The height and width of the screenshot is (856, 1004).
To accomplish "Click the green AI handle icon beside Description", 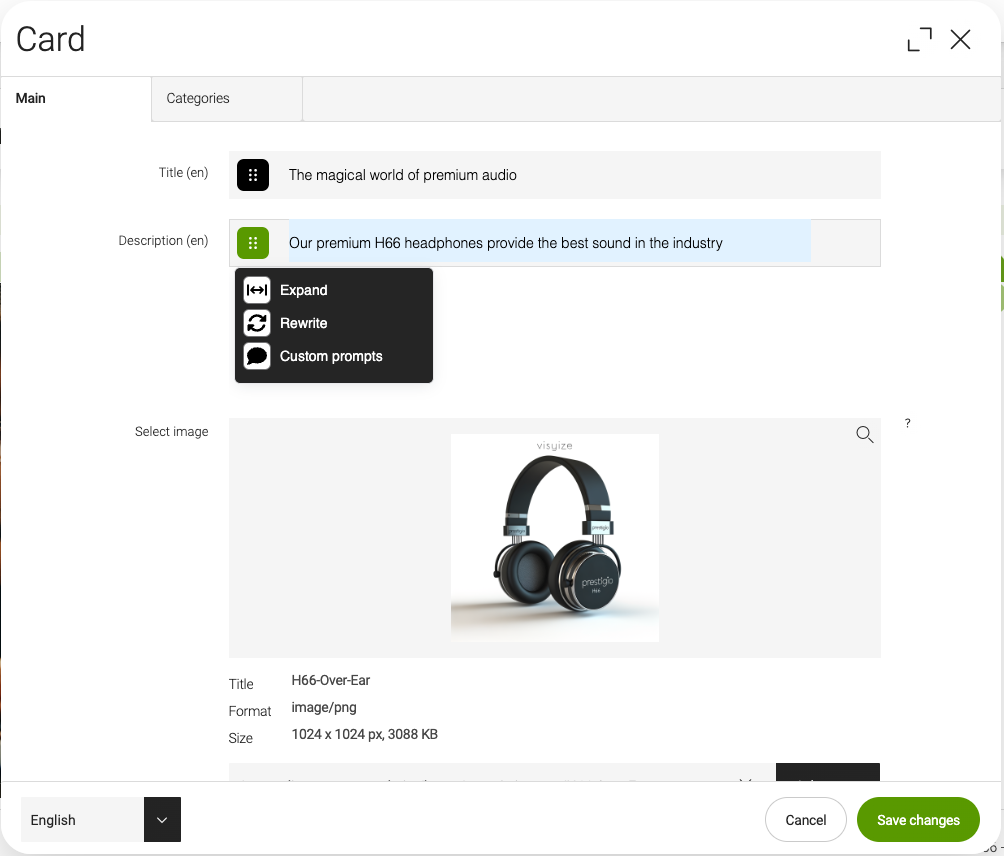I will tap(253, 243).
